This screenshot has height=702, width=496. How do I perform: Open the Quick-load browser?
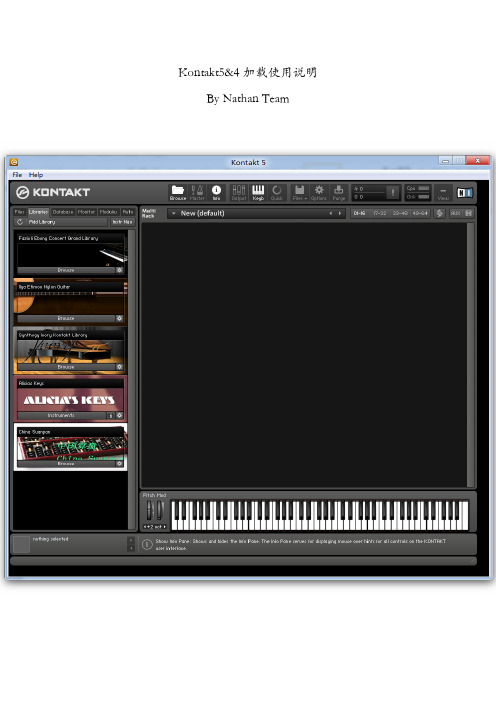pyautogui.click(x=277, y=193)
